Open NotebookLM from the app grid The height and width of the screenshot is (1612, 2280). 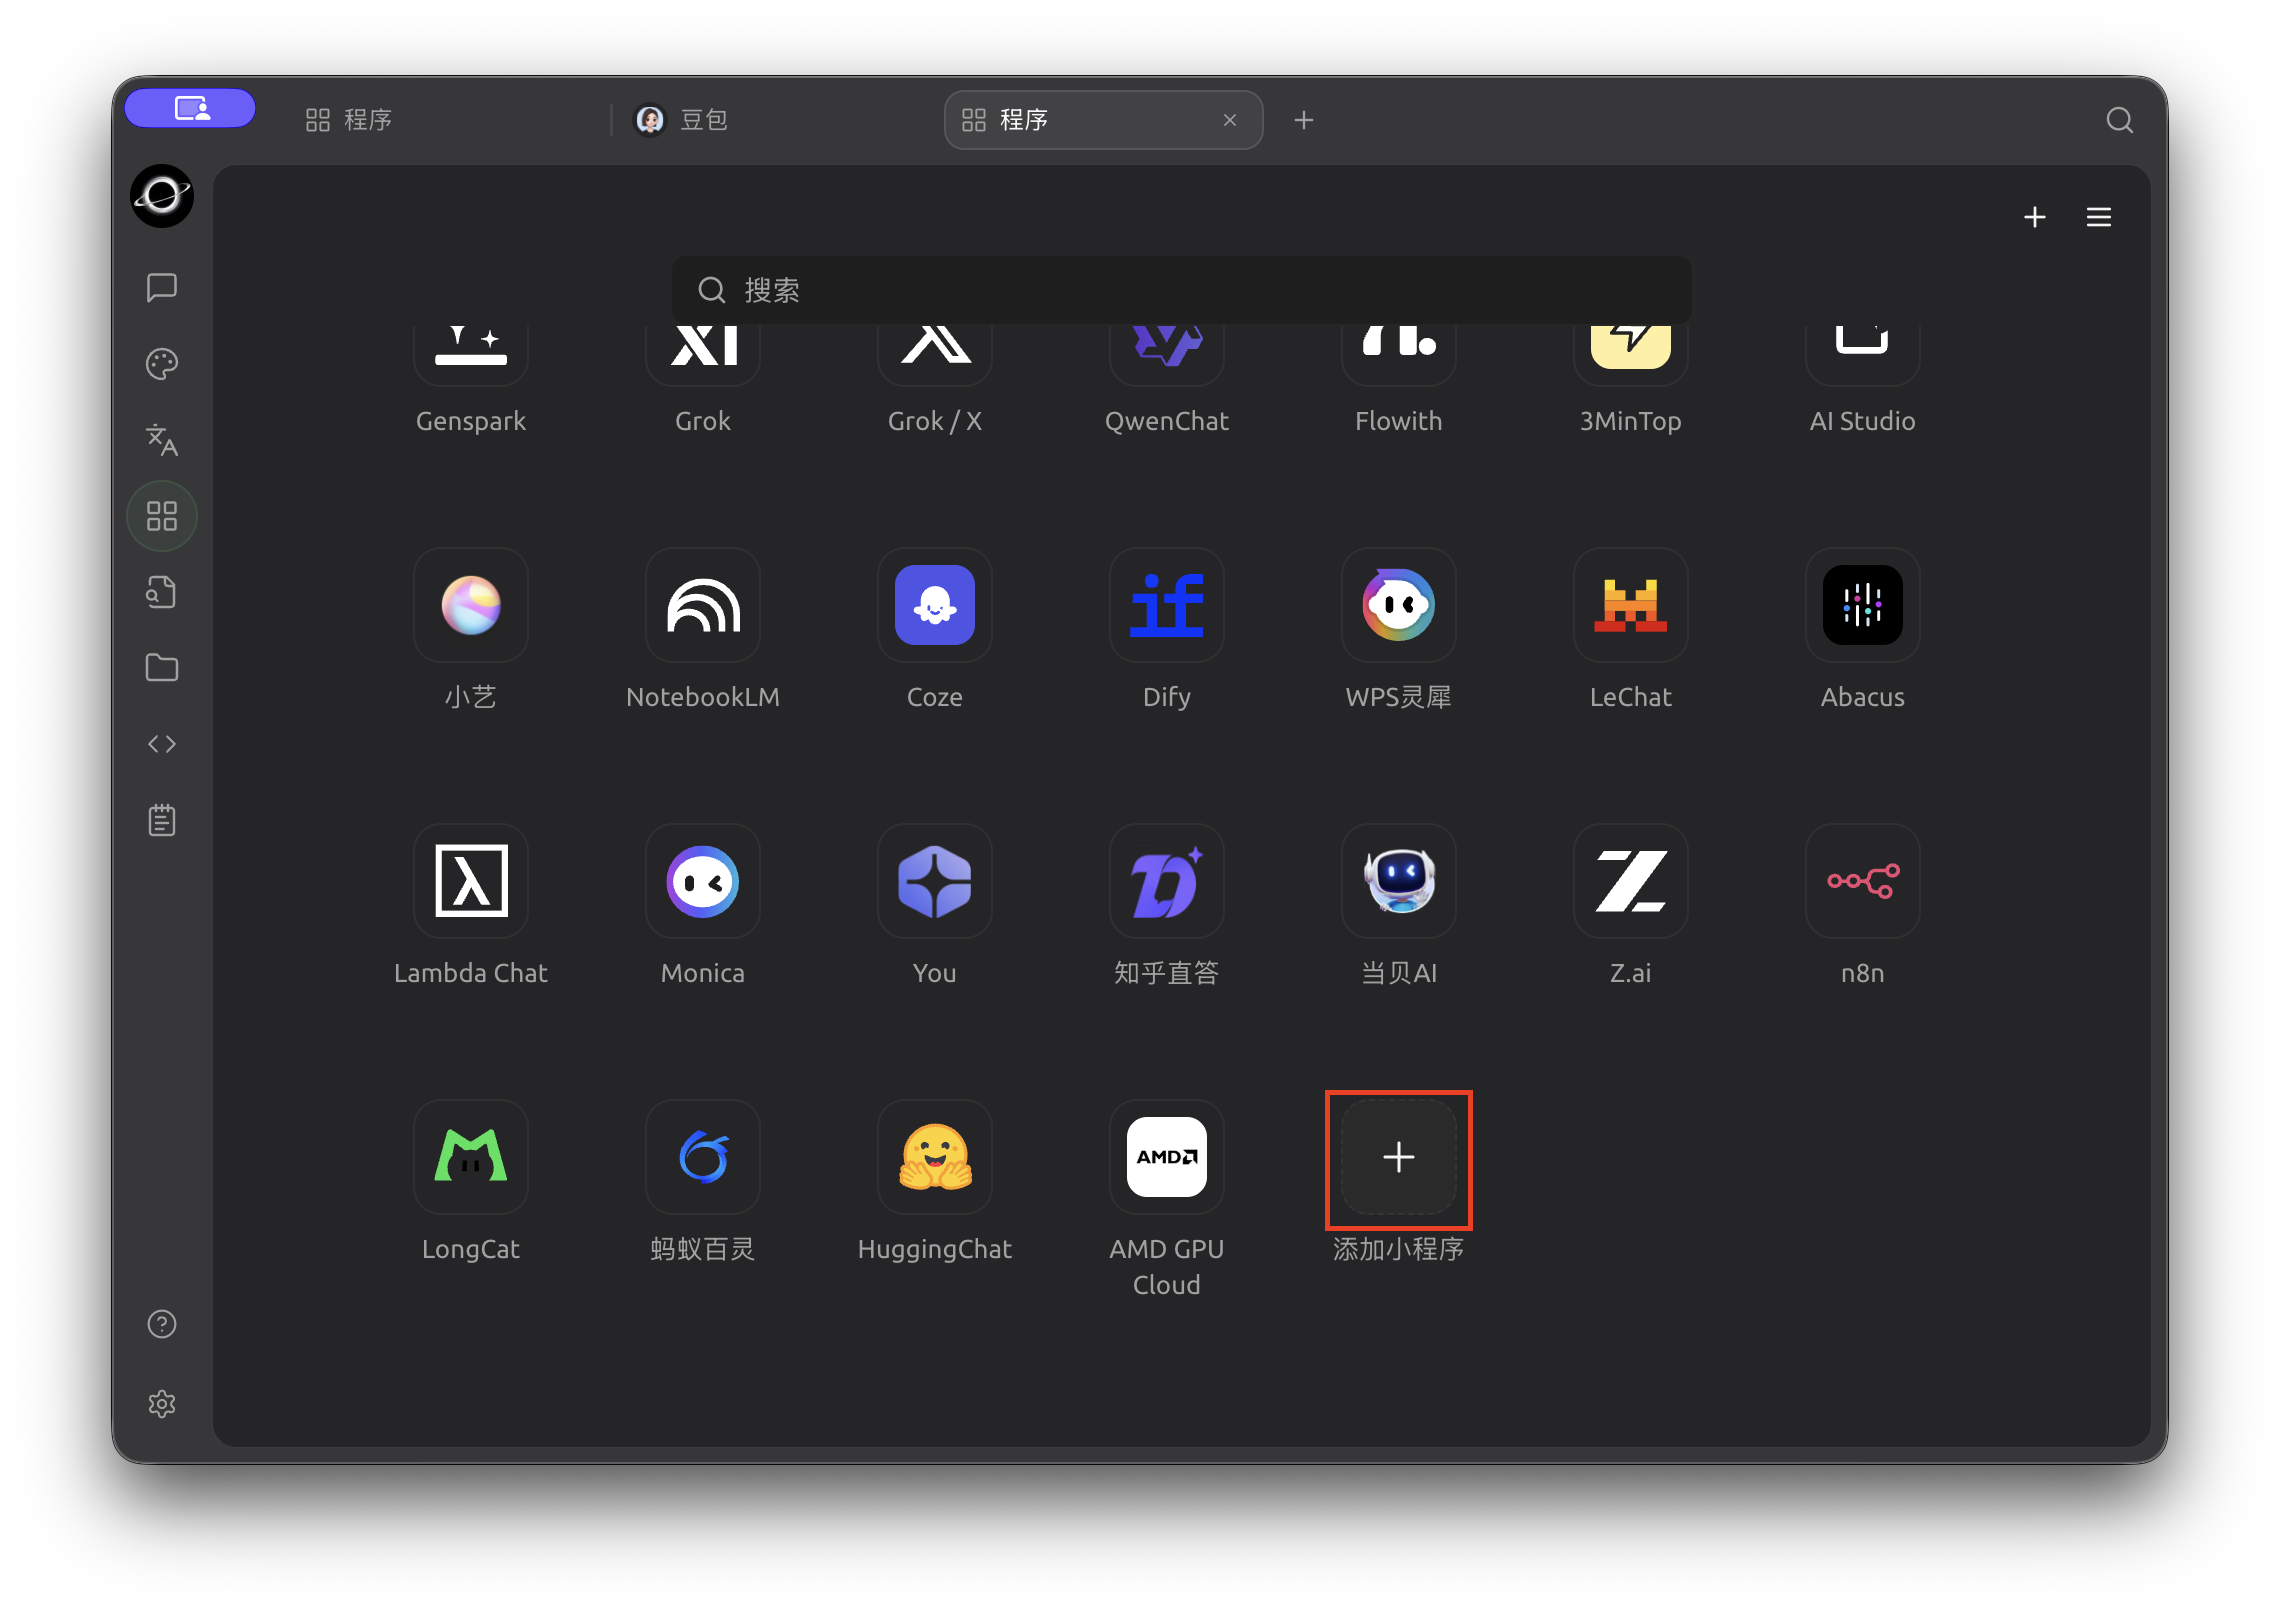coord(702,605)
